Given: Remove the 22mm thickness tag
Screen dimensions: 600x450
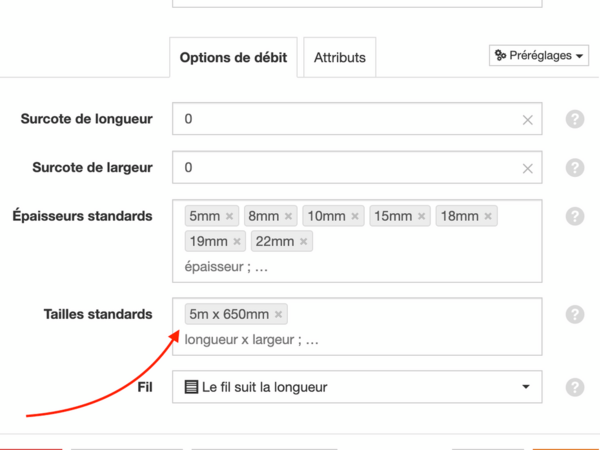Looking at the screenshot, I should coord(304,241).
